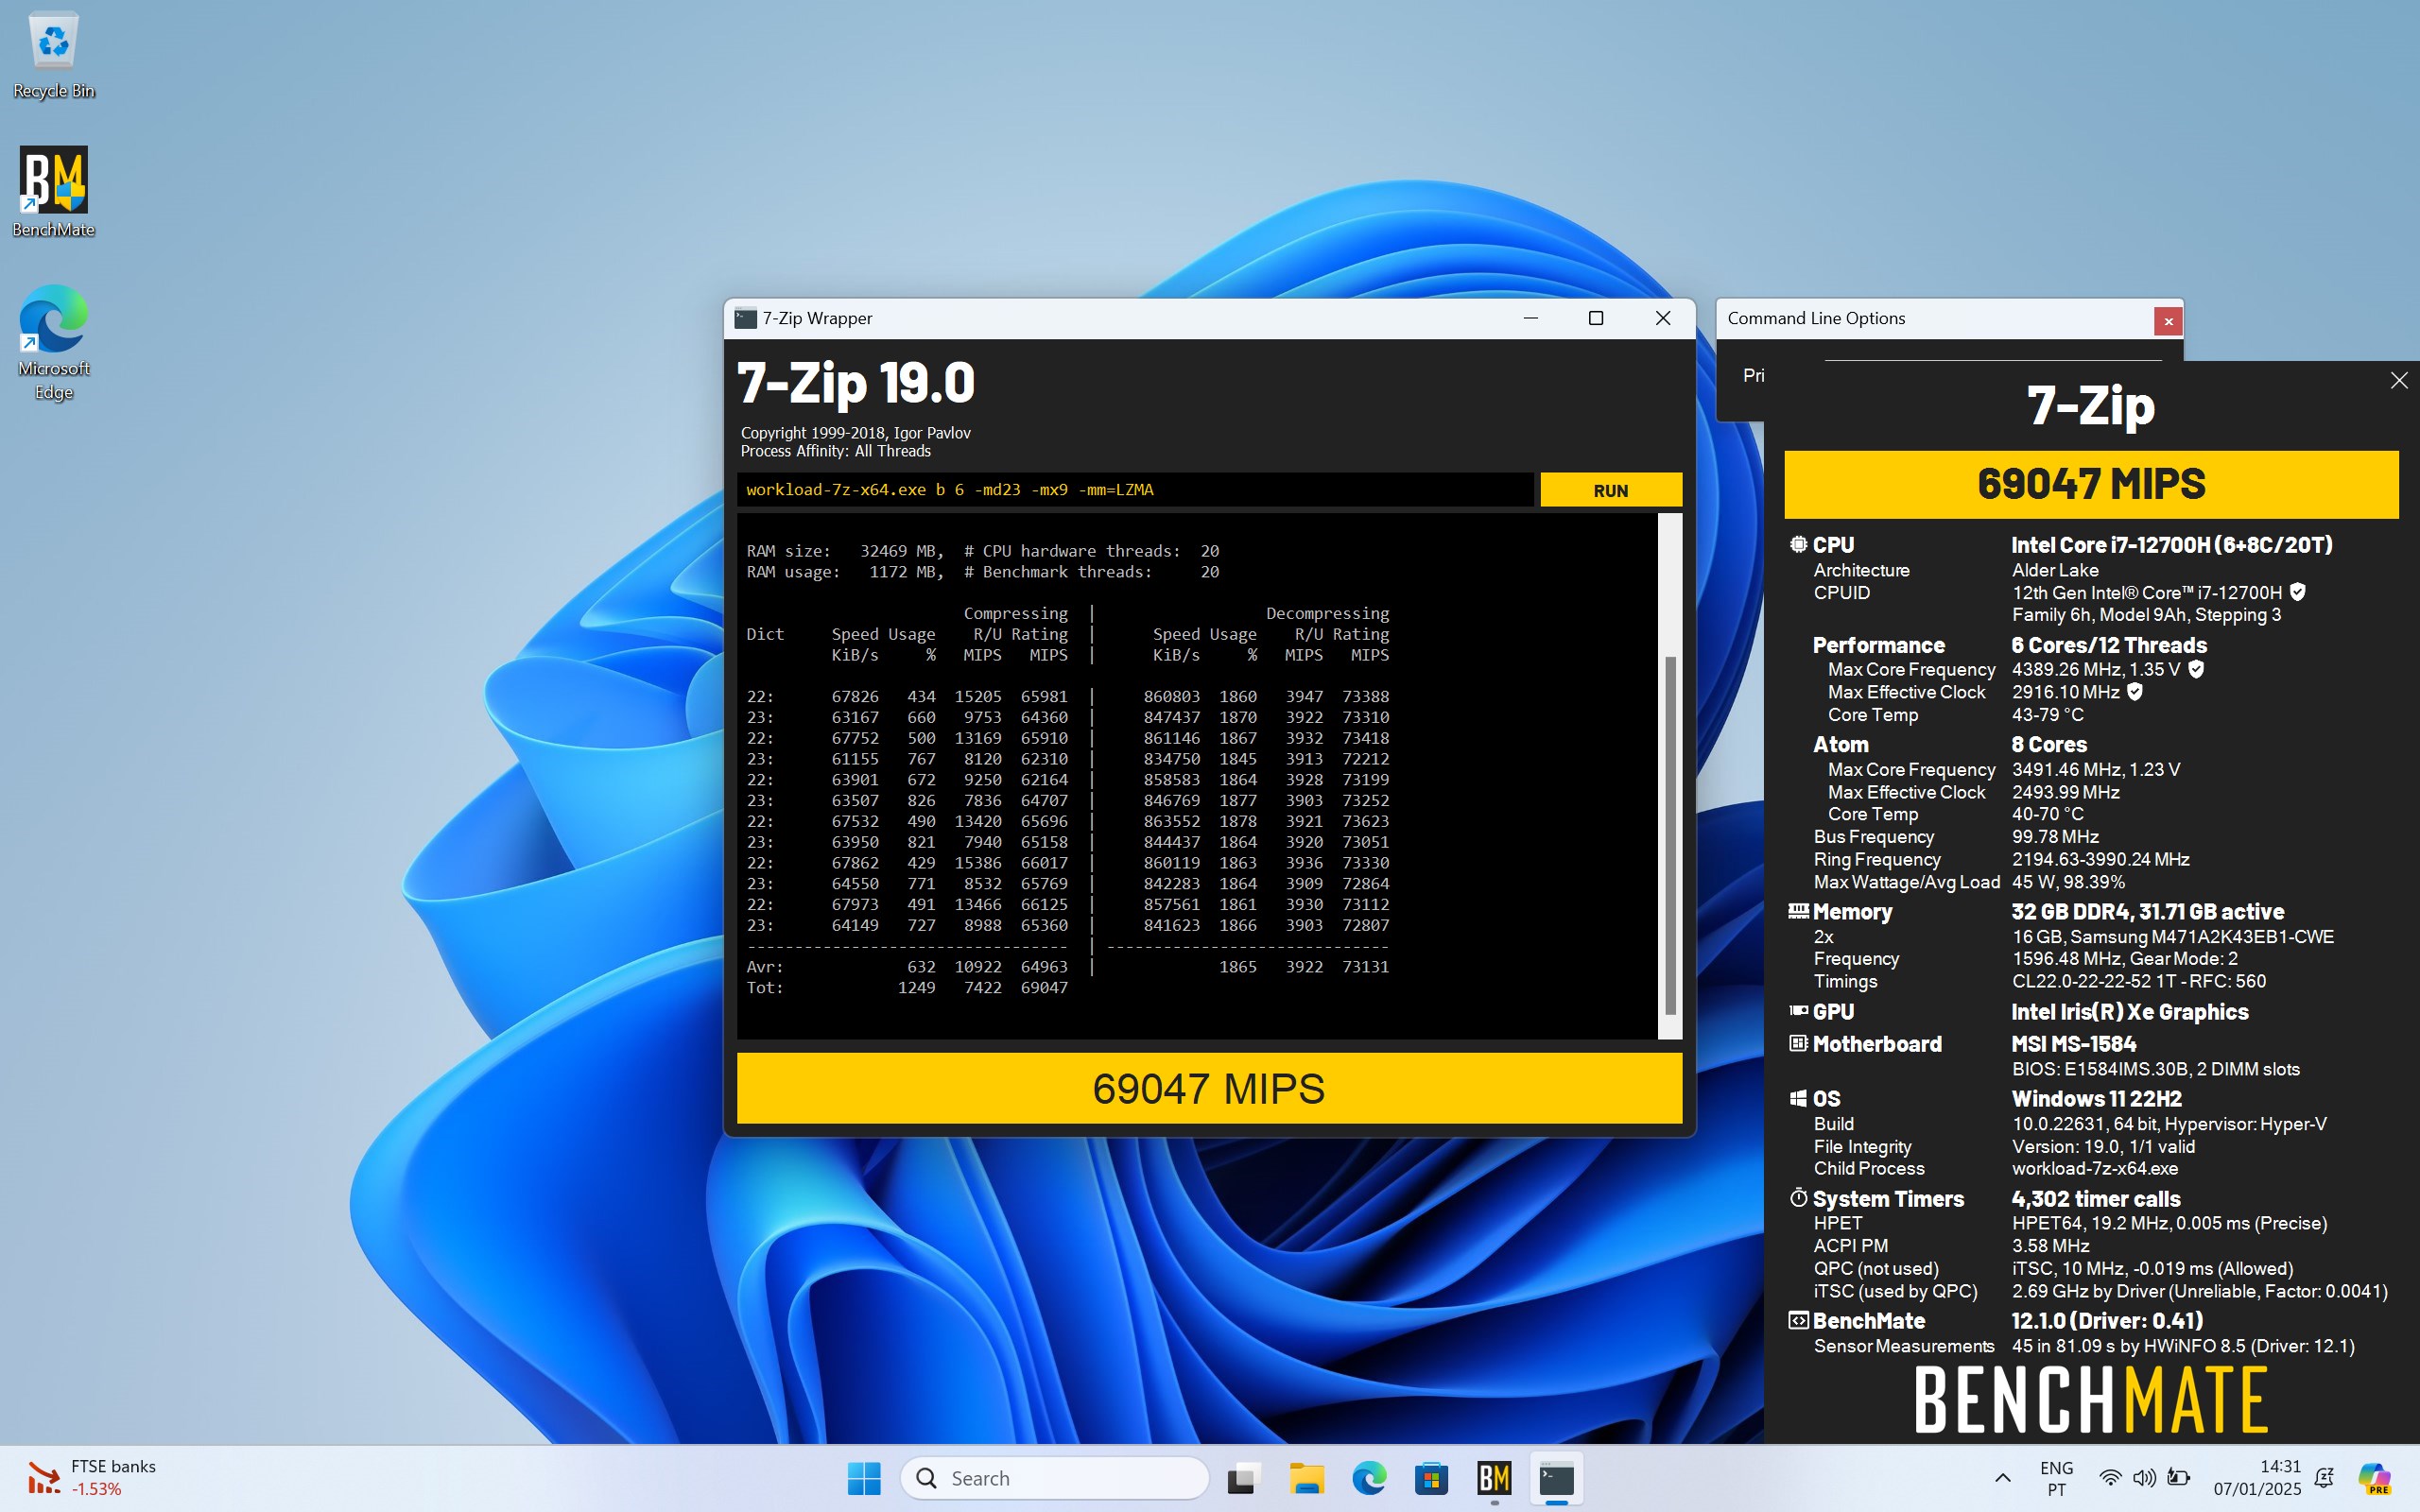The height and width of the screenshot is (1512, 2420).
Task: Click the 4,302 timer calls value
Action: click(2095, 1199)
